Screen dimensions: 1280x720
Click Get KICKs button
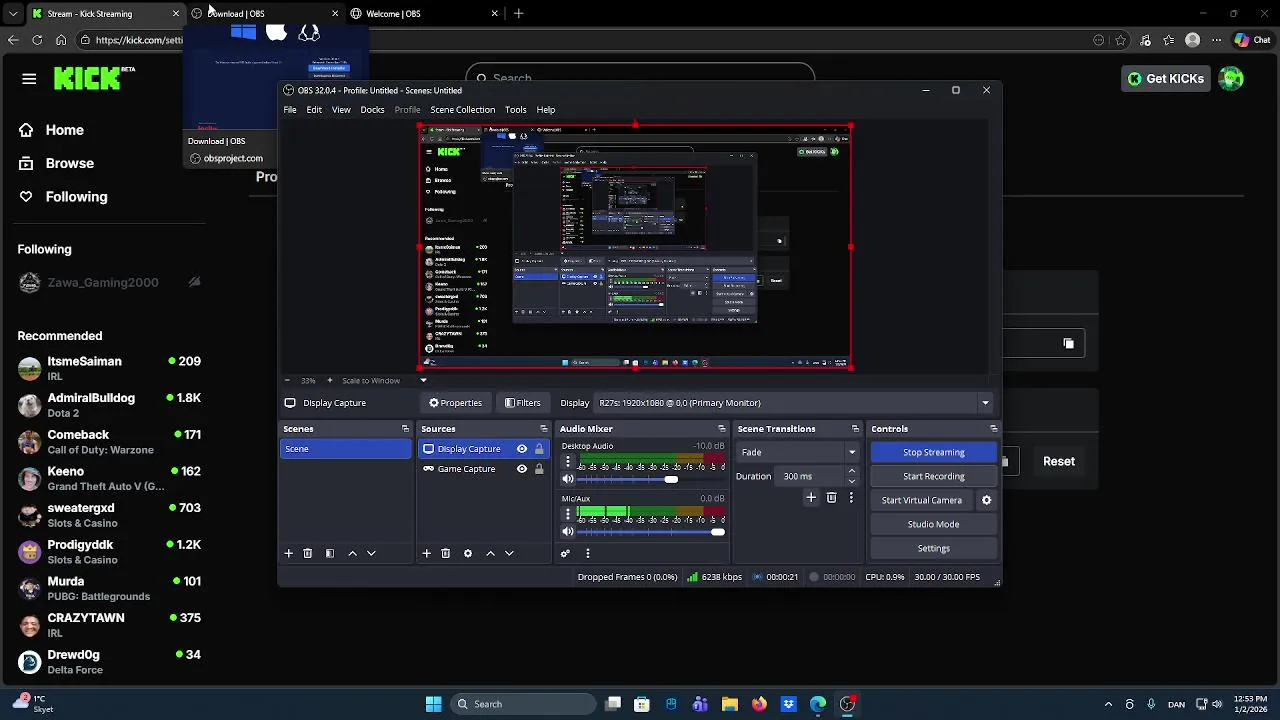click(1166, 79)
